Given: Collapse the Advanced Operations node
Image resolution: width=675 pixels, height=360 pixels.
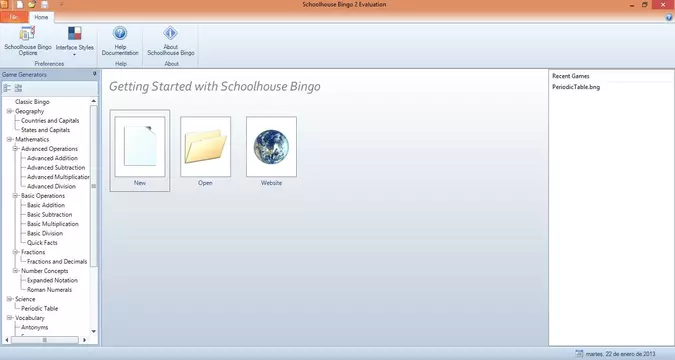Looking at the screenshot, I should tap(15, 149).
